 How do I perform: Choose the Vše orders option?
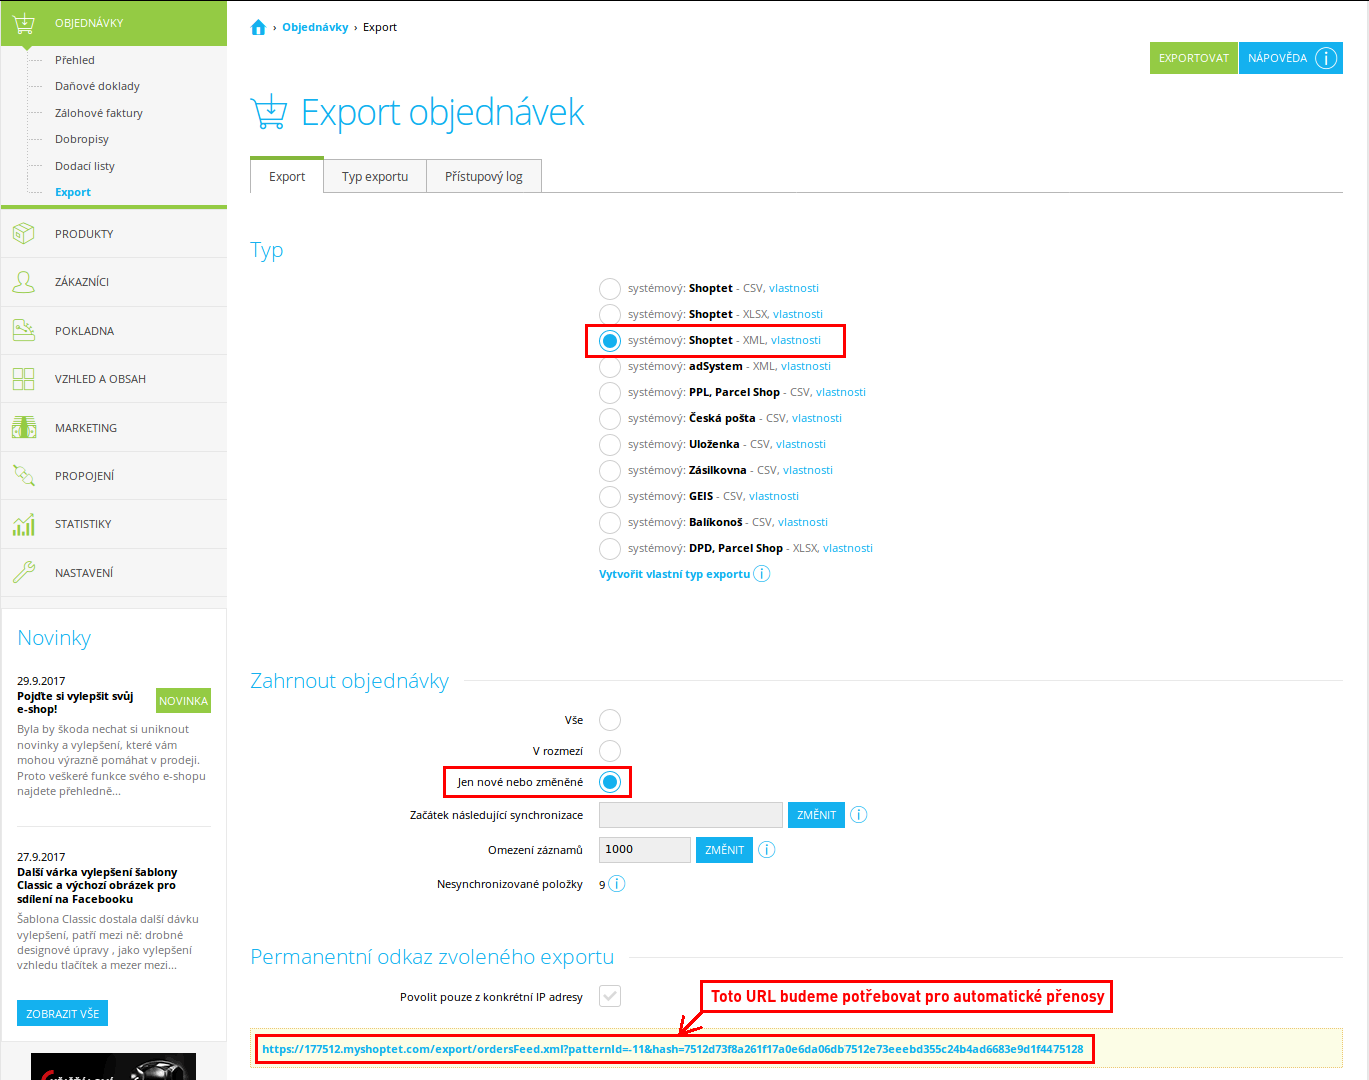tap(610, 720)
